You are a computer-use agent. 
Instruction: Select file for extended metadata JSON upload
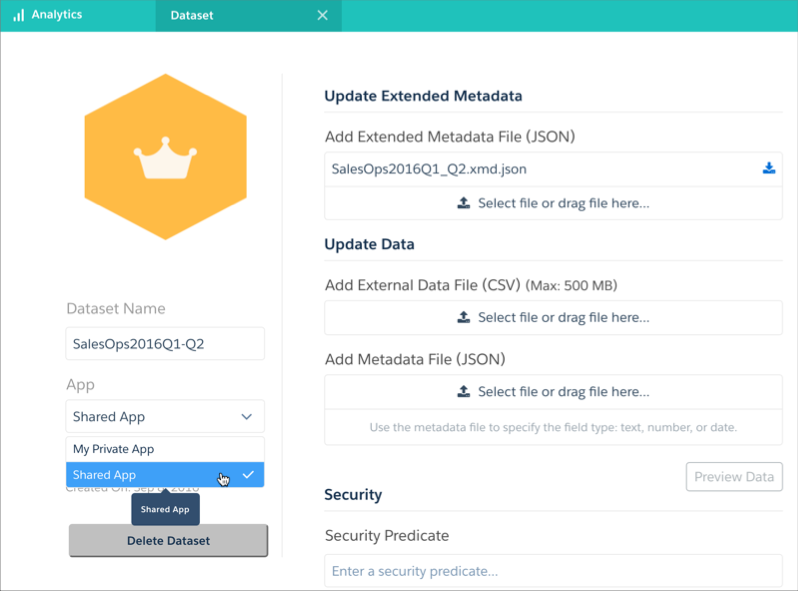pos(553,203)
